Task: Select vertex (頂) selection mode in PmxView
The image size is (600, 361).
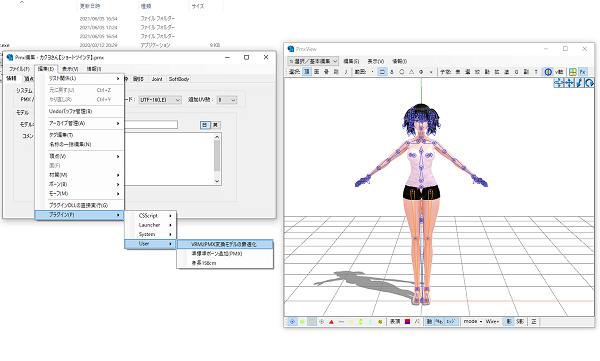Action: click(x=307, y=72)
